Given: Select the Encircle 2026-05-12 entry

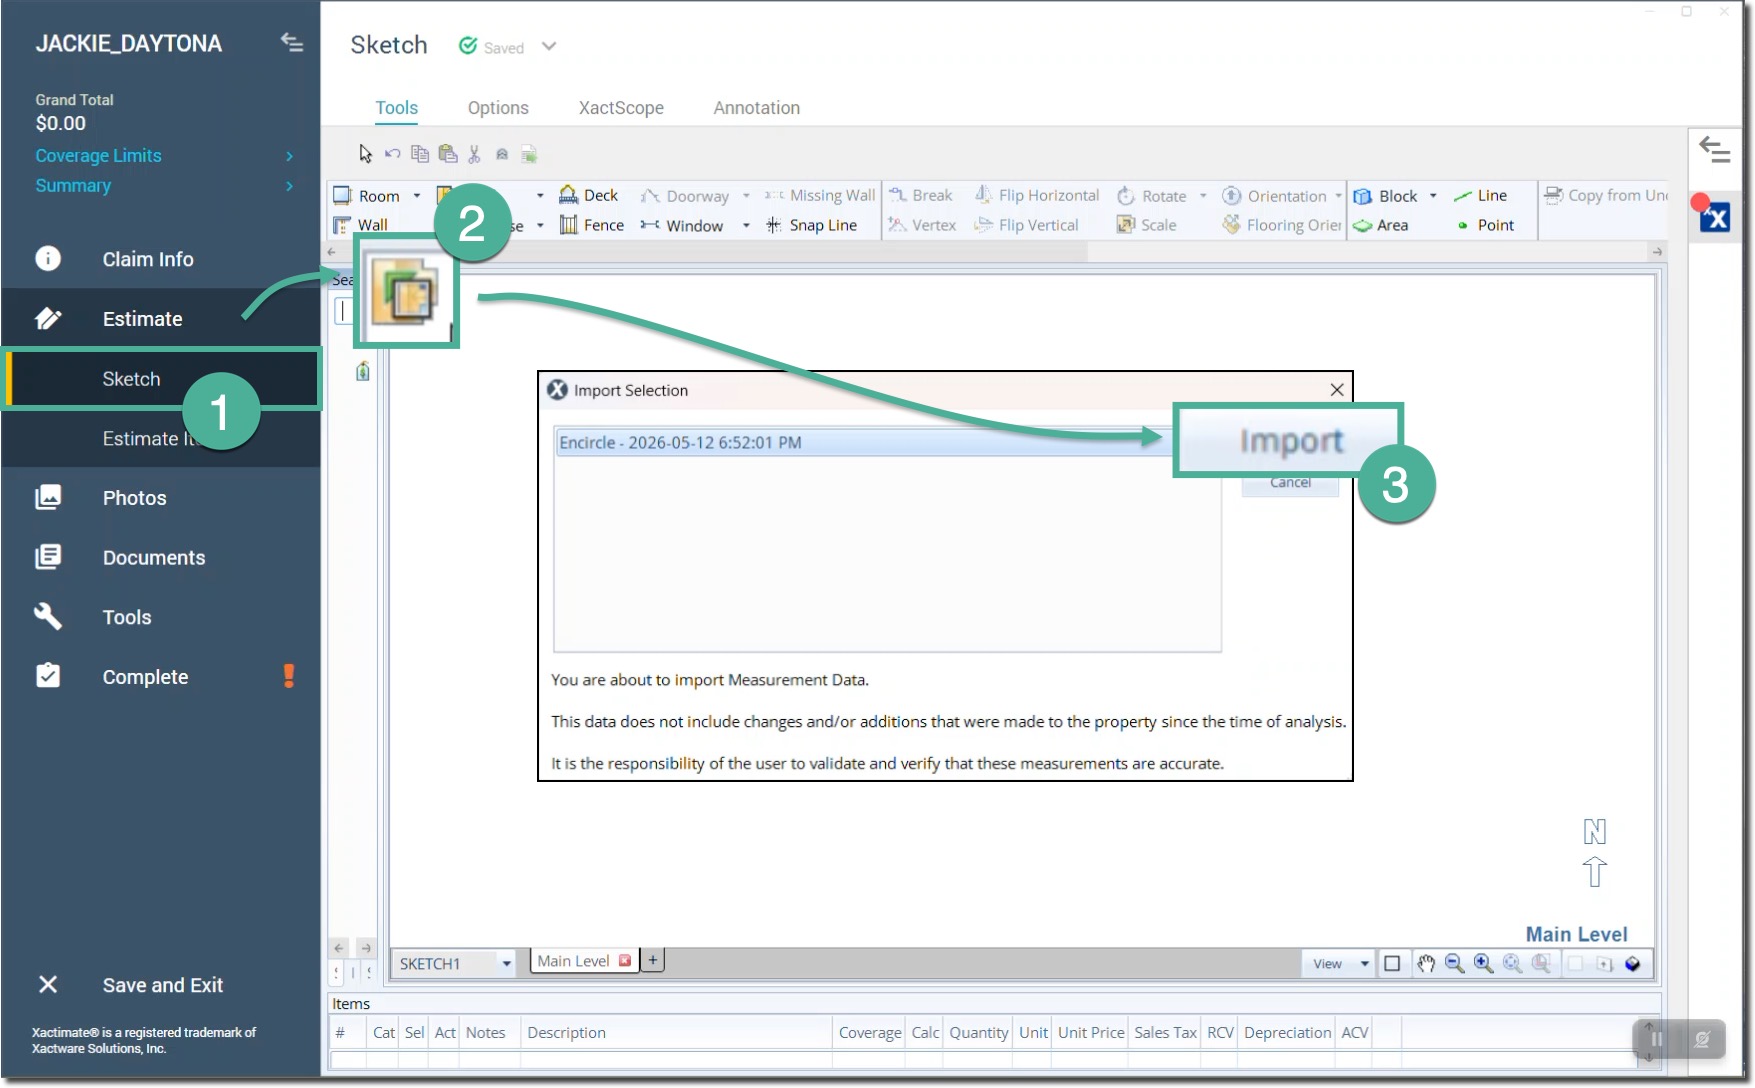Looking at the screenshot, I should point(863,442).
